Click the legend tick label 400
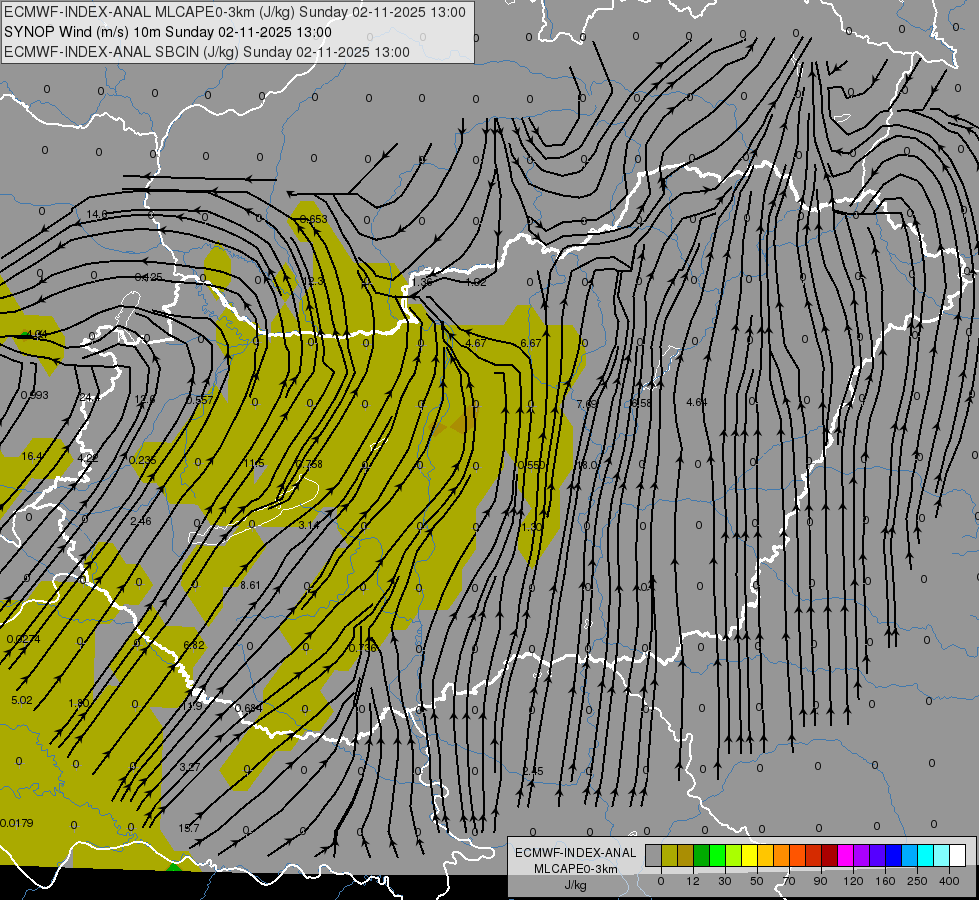Image resolution: width=979 pixels, height=900 pixels. (949, 881)
